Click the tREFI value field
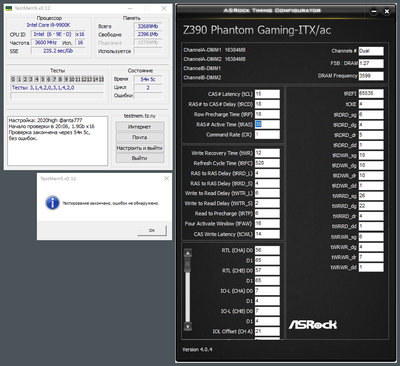The height and width of the screenshot is (366, 400). [371, 93]
